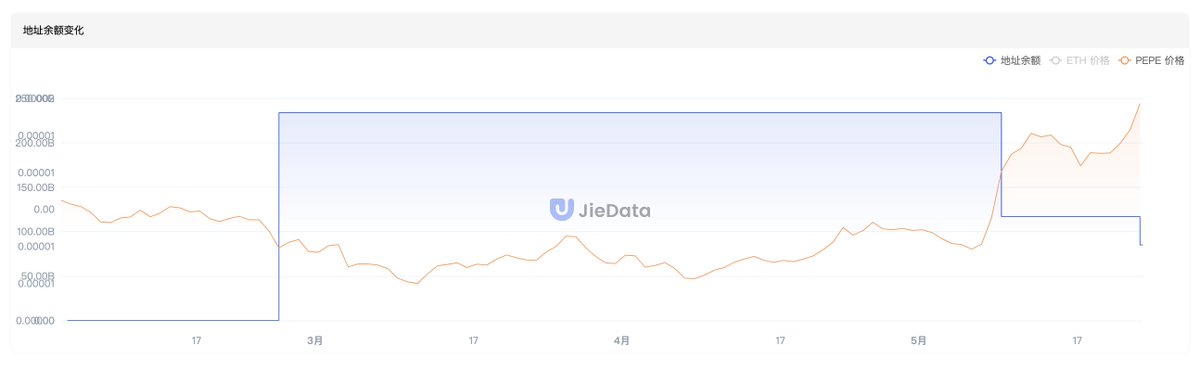Click the 200.00B y-axis label
The image size is (1200, 371).
(x=36, y=143)
